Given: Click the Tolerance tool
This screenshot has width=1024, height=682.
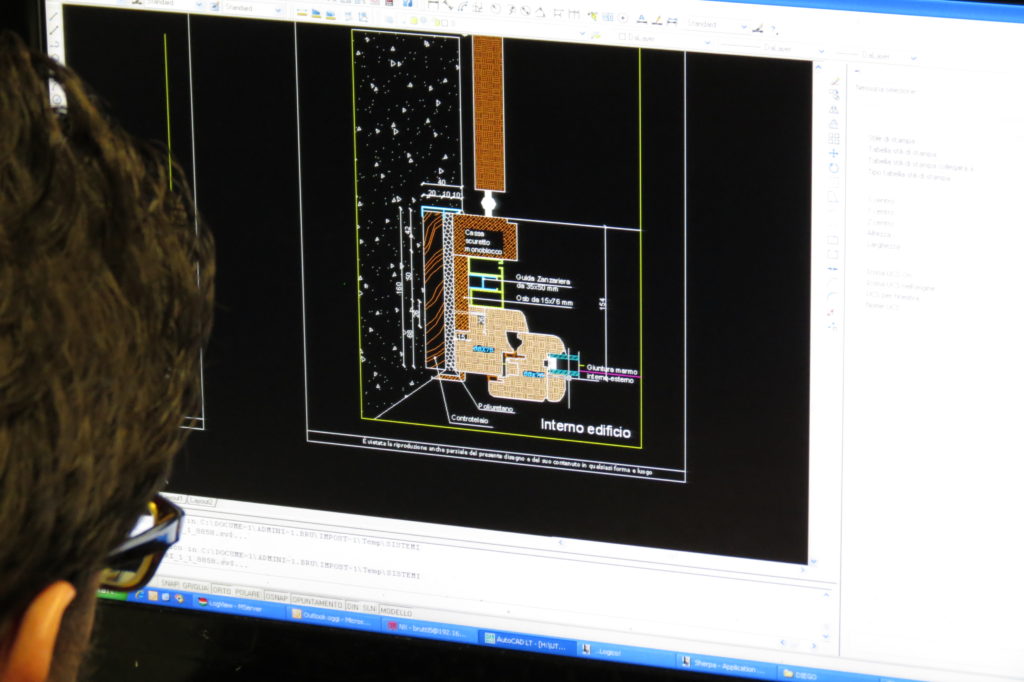Looking at the screenshot, I should tap(608, 16).
